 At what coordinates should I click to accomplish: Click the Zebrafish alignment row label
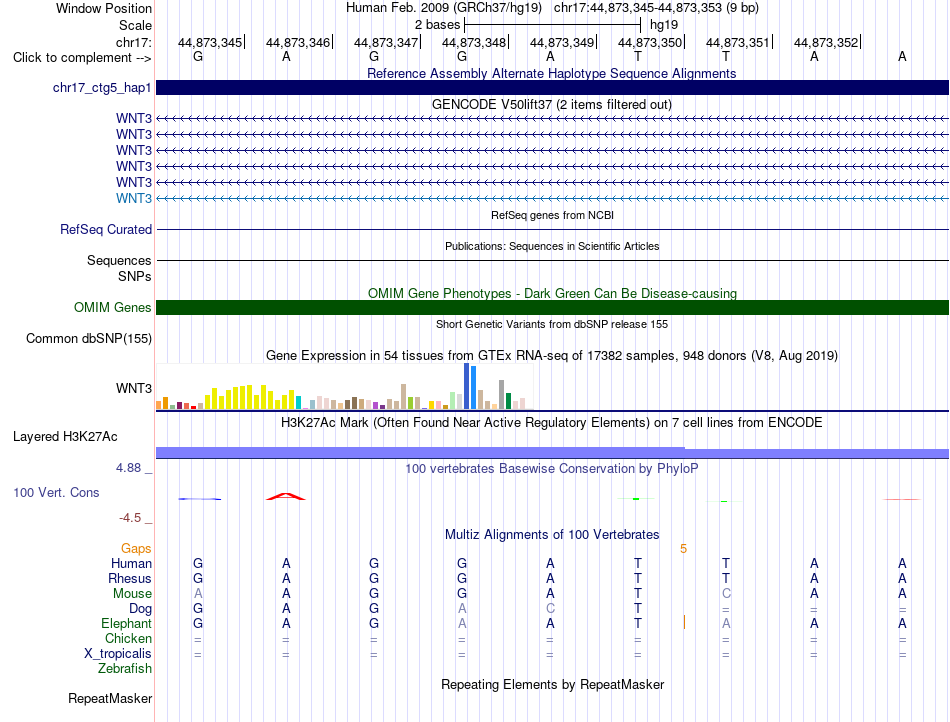(x=125, y=669)
